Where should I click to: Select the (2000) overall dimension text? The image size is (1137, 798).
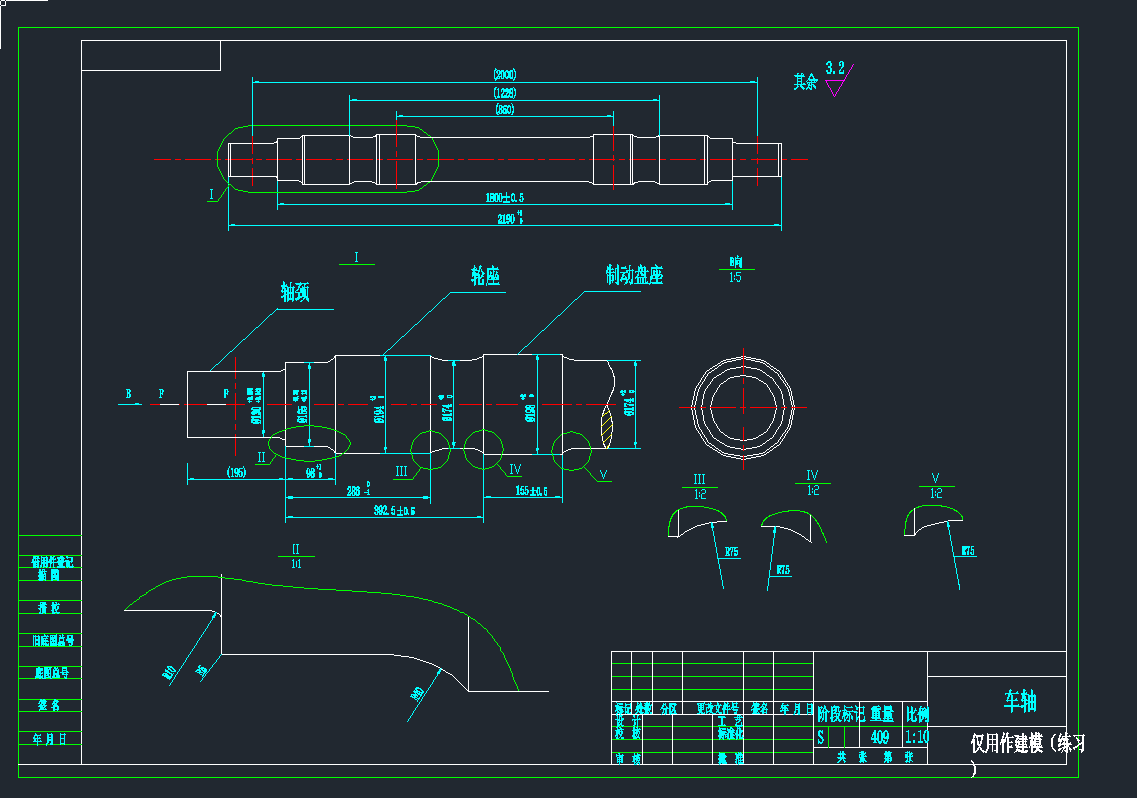[x=504, y=75]
